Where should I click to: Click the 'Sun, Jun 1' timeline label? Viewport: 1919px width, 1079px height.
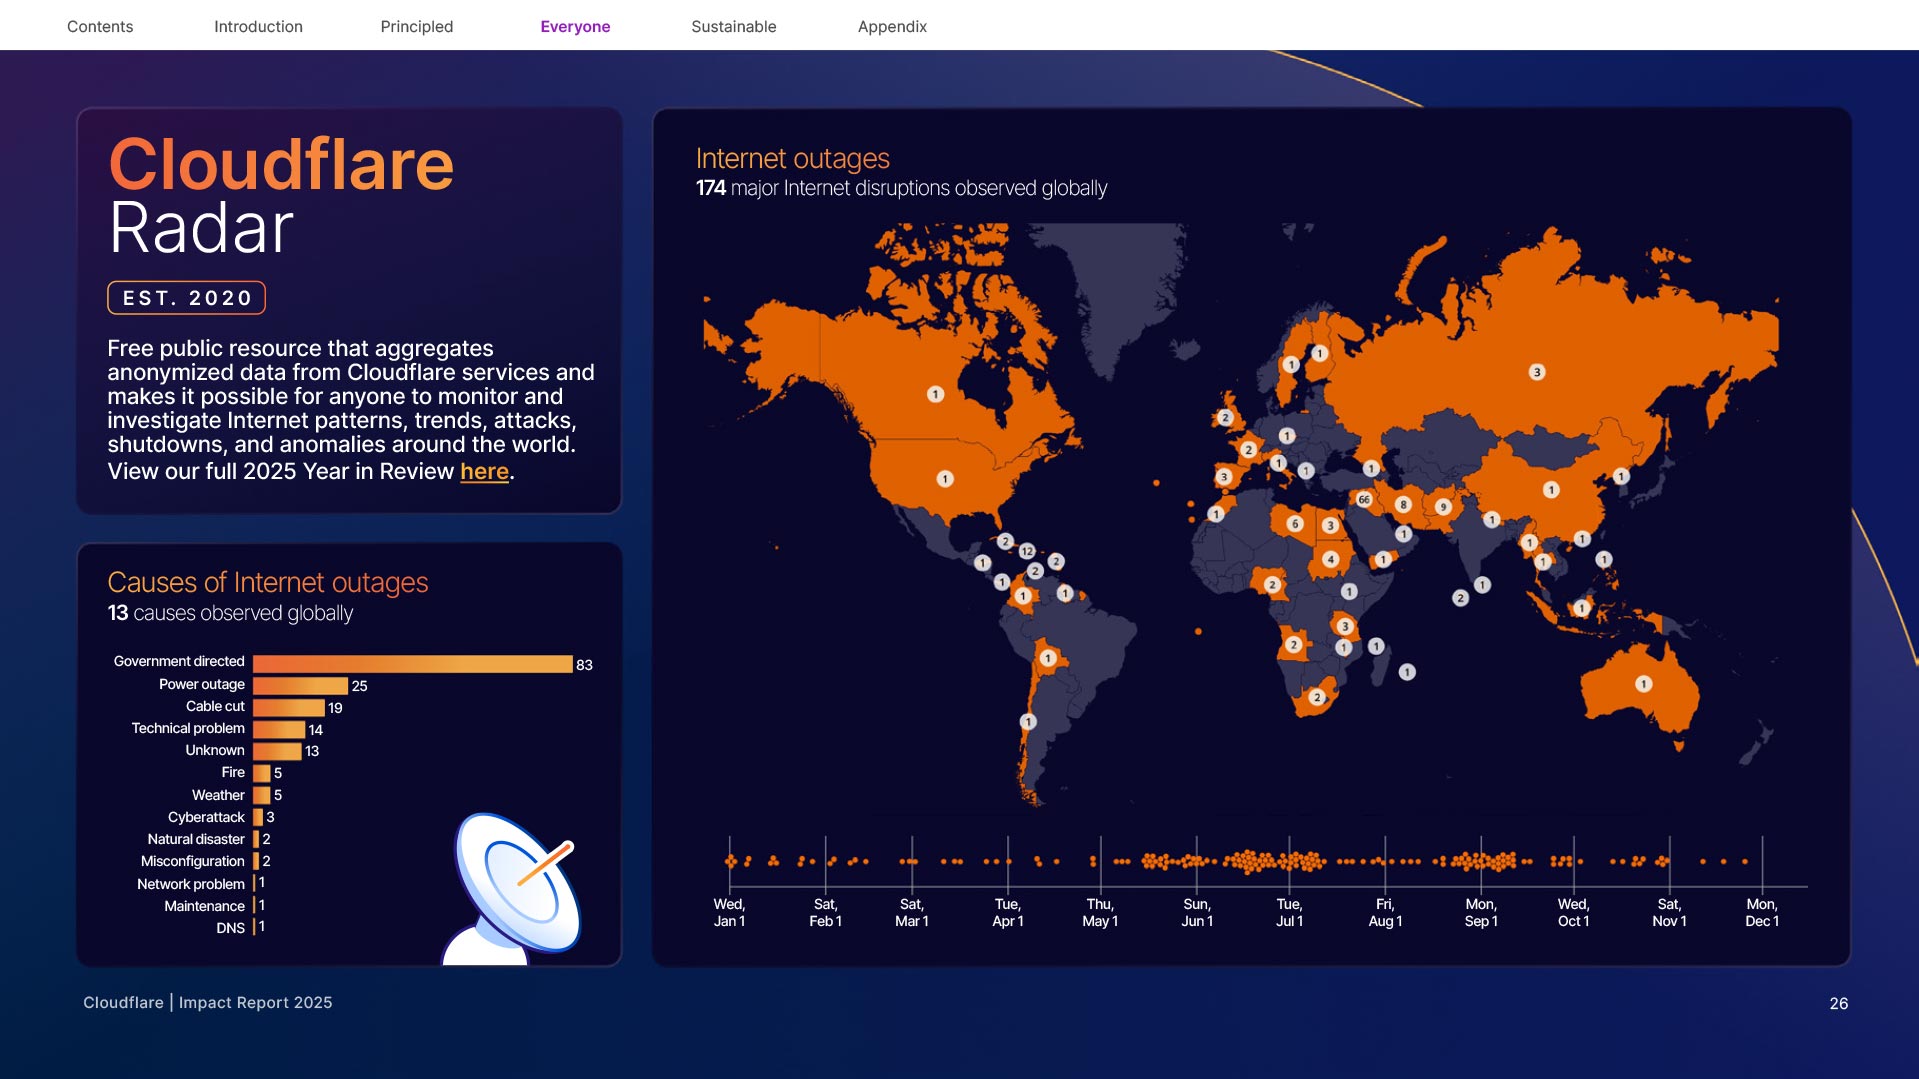(x=1197, y=912)
